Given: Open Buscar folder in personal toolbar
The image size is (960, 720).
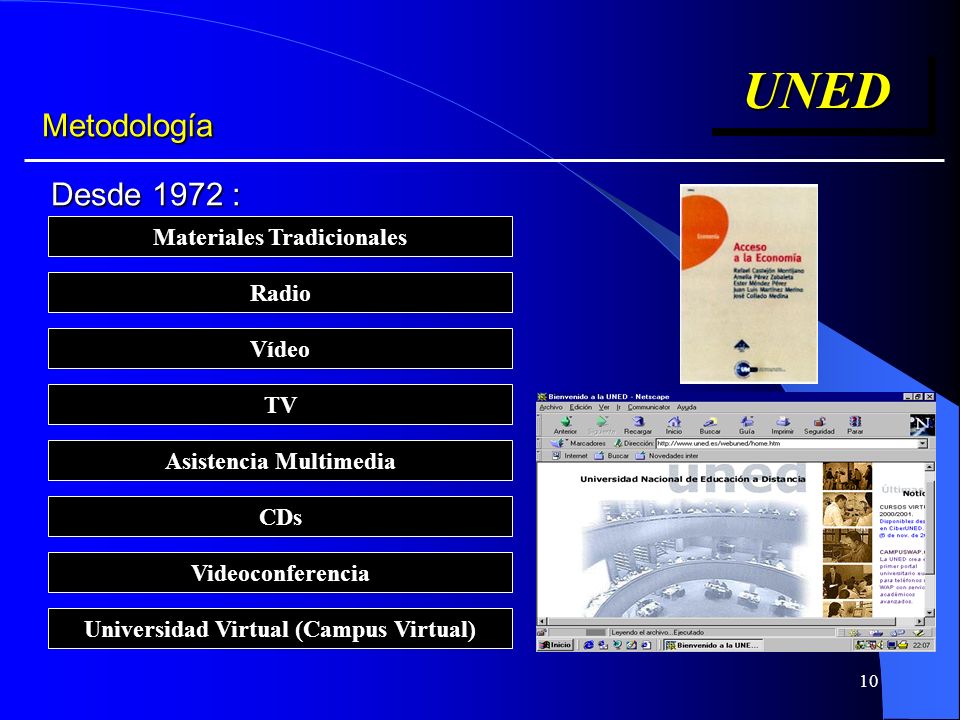Looking at the screenshot, I should coord(612,456).
